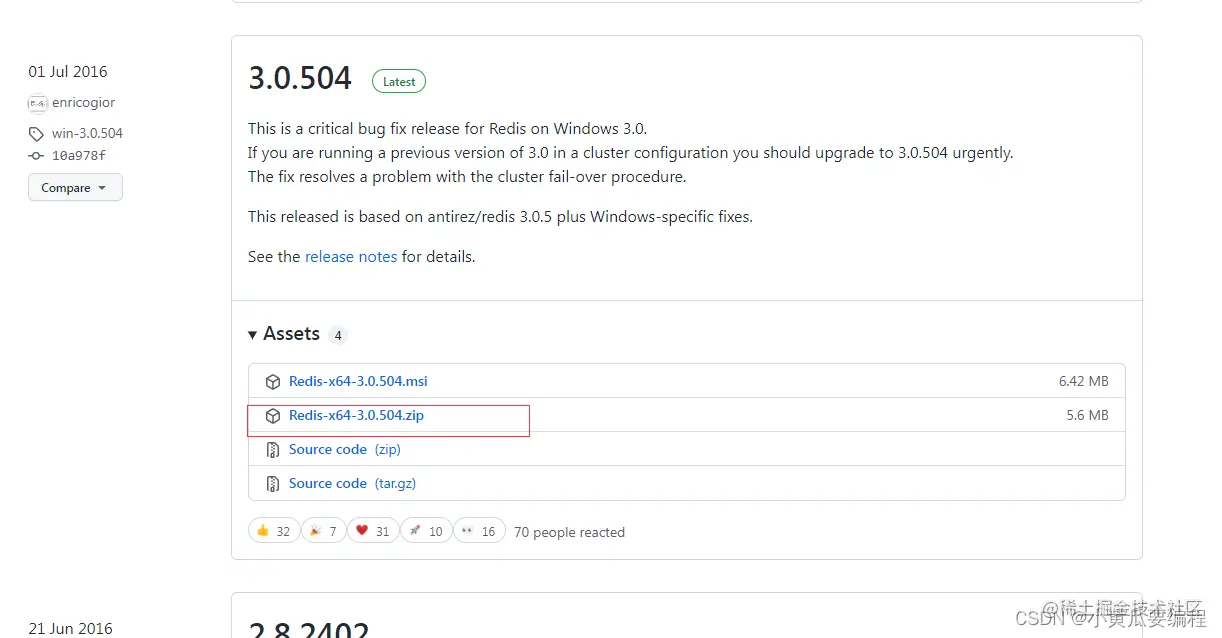Collapse the Assets section triangle
This screenshot has width=1222, height=638.
click(253, 335)
